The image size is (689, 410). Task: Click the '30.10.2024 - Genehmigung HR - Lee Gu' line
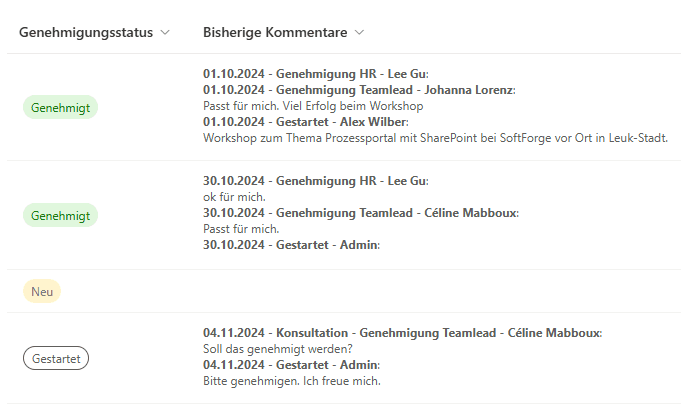315,181
